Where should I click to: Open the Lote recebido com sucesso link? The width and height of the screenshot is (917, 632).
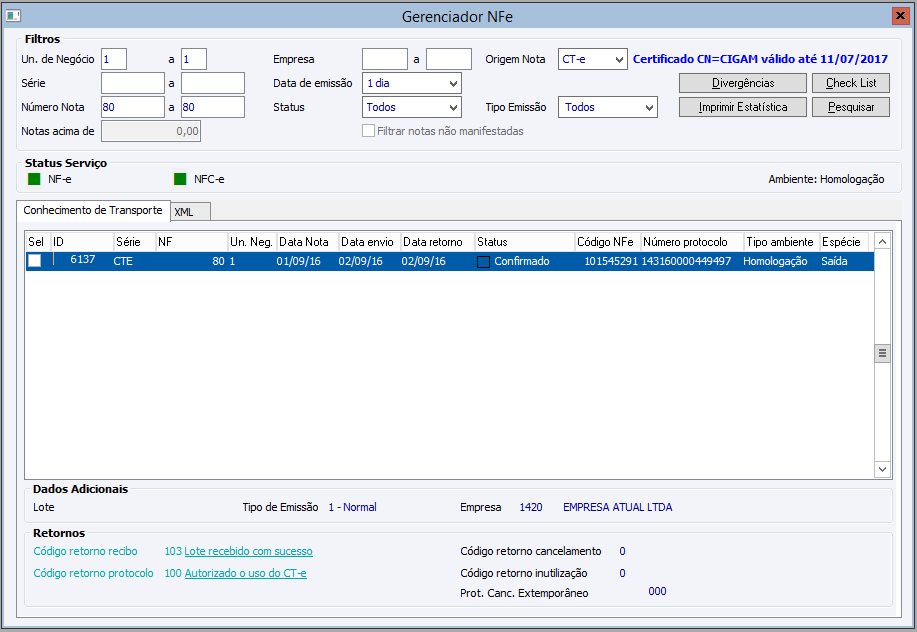[248, 551]
